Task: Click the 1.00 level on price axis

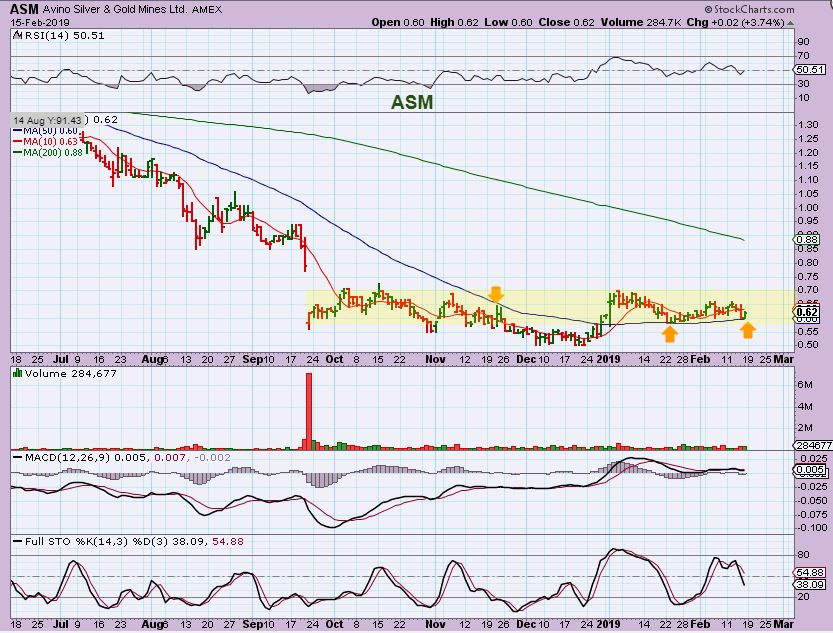Action: [808, 208]
